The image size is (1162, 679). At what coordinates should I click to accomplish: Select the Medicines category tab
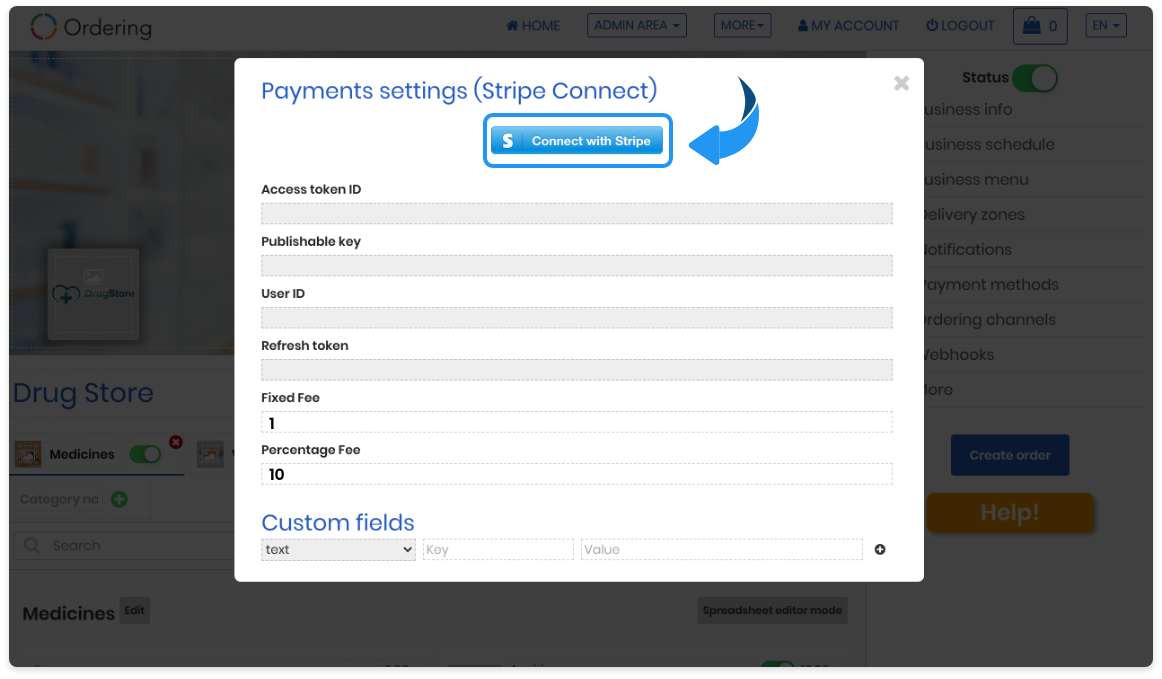pos(82,454)
